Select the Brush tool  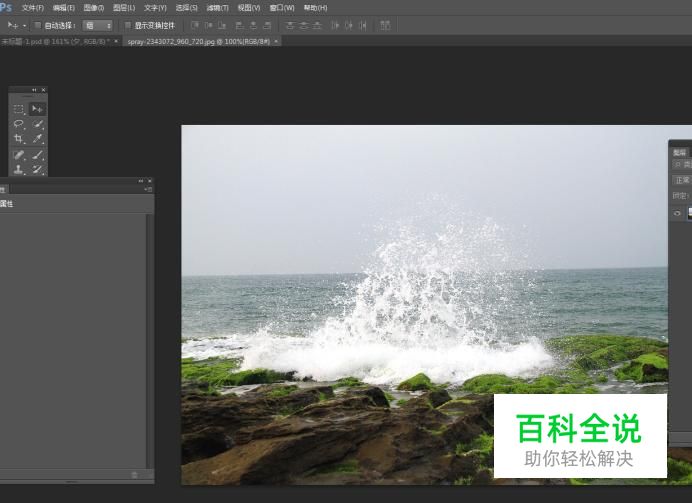(37, 155)
